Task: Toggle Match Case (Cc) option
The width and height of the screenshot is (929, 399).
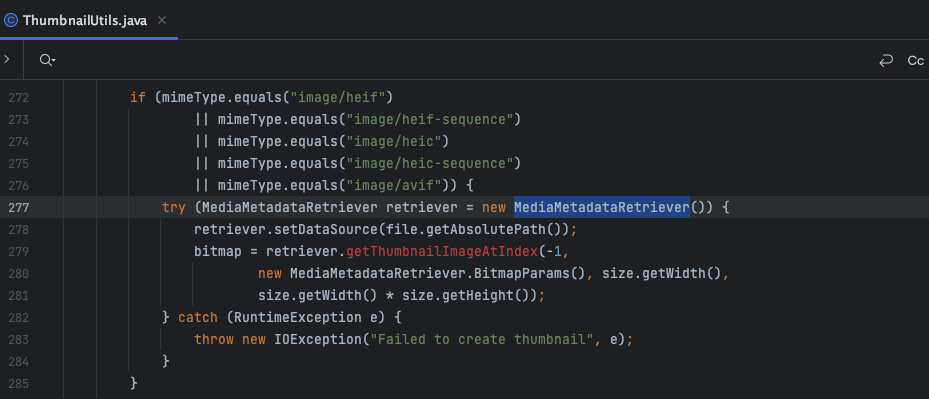Action: point(915,60)
